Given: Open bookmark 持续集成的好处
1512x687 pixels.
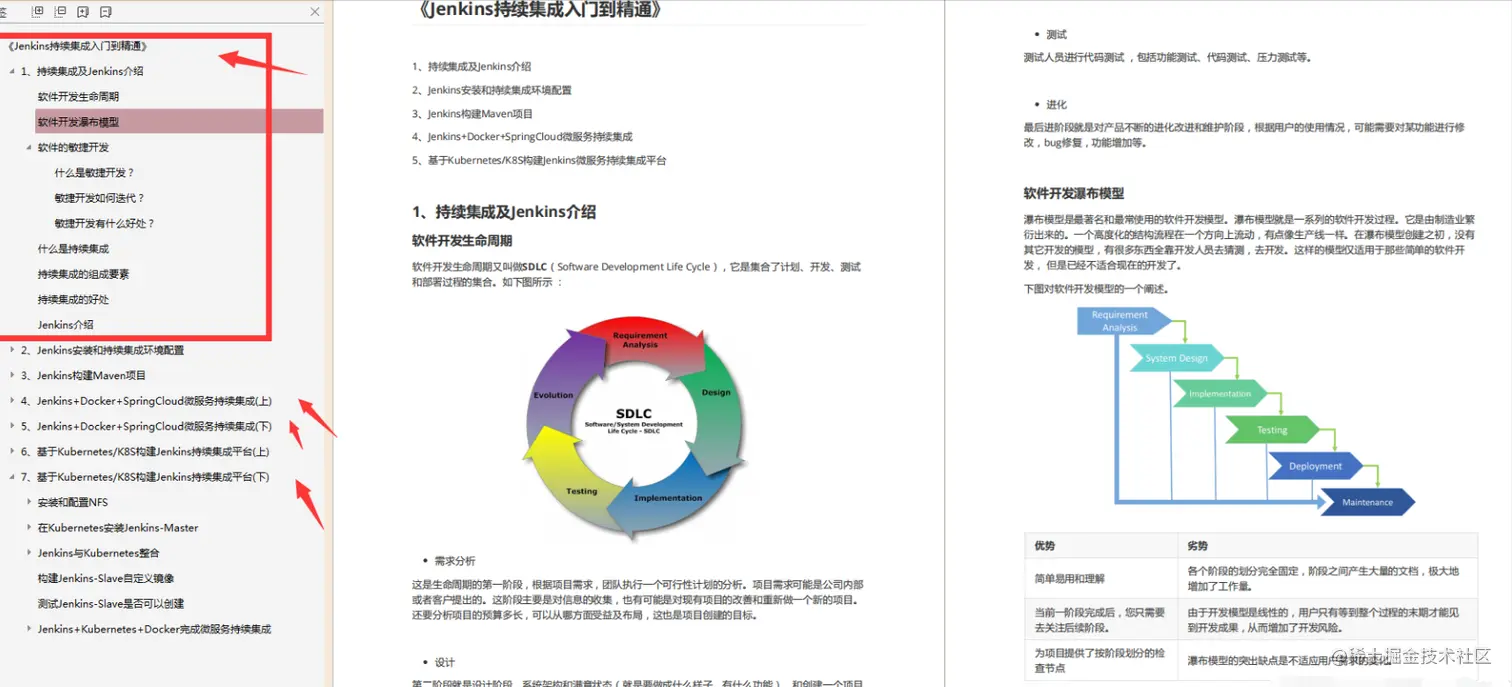Looking at the screenshot, I should coord(73,299).
